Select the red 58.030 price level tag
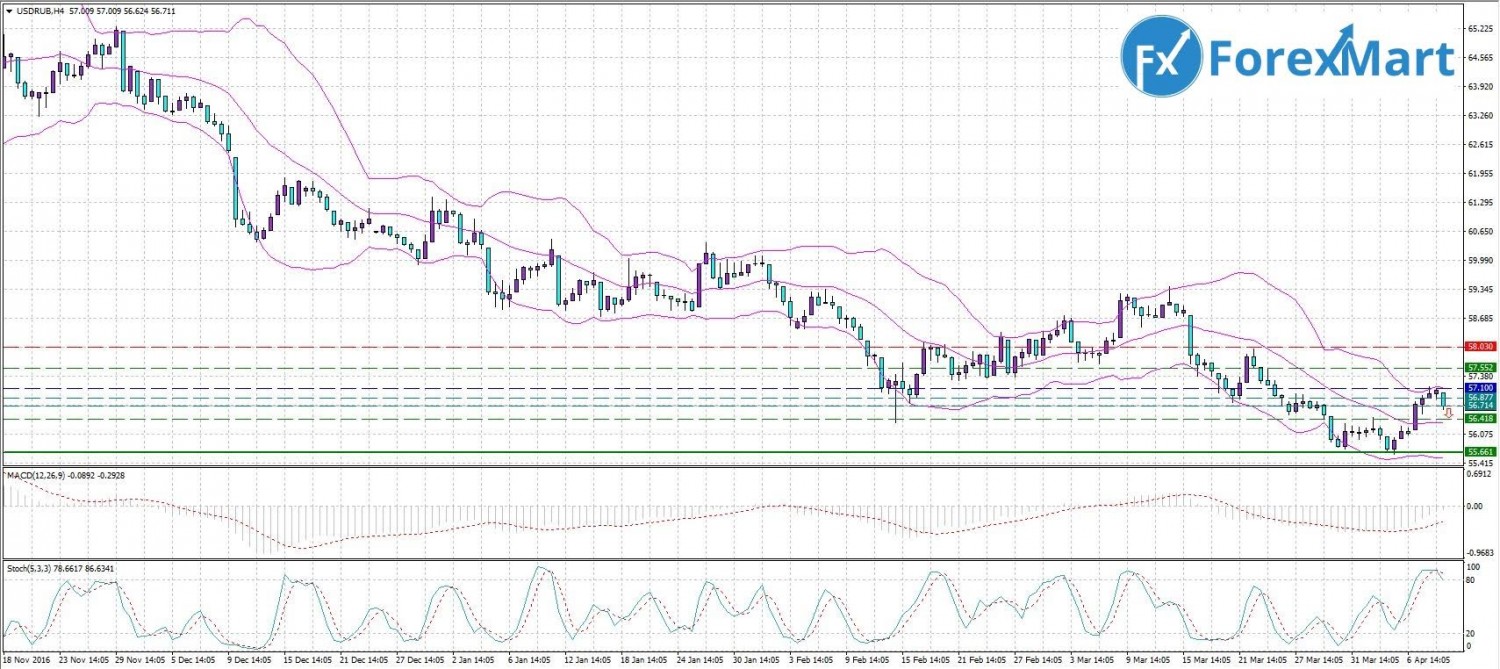Image resolution: width=1500 pixels, height=669 pixels. point(1480,346)
